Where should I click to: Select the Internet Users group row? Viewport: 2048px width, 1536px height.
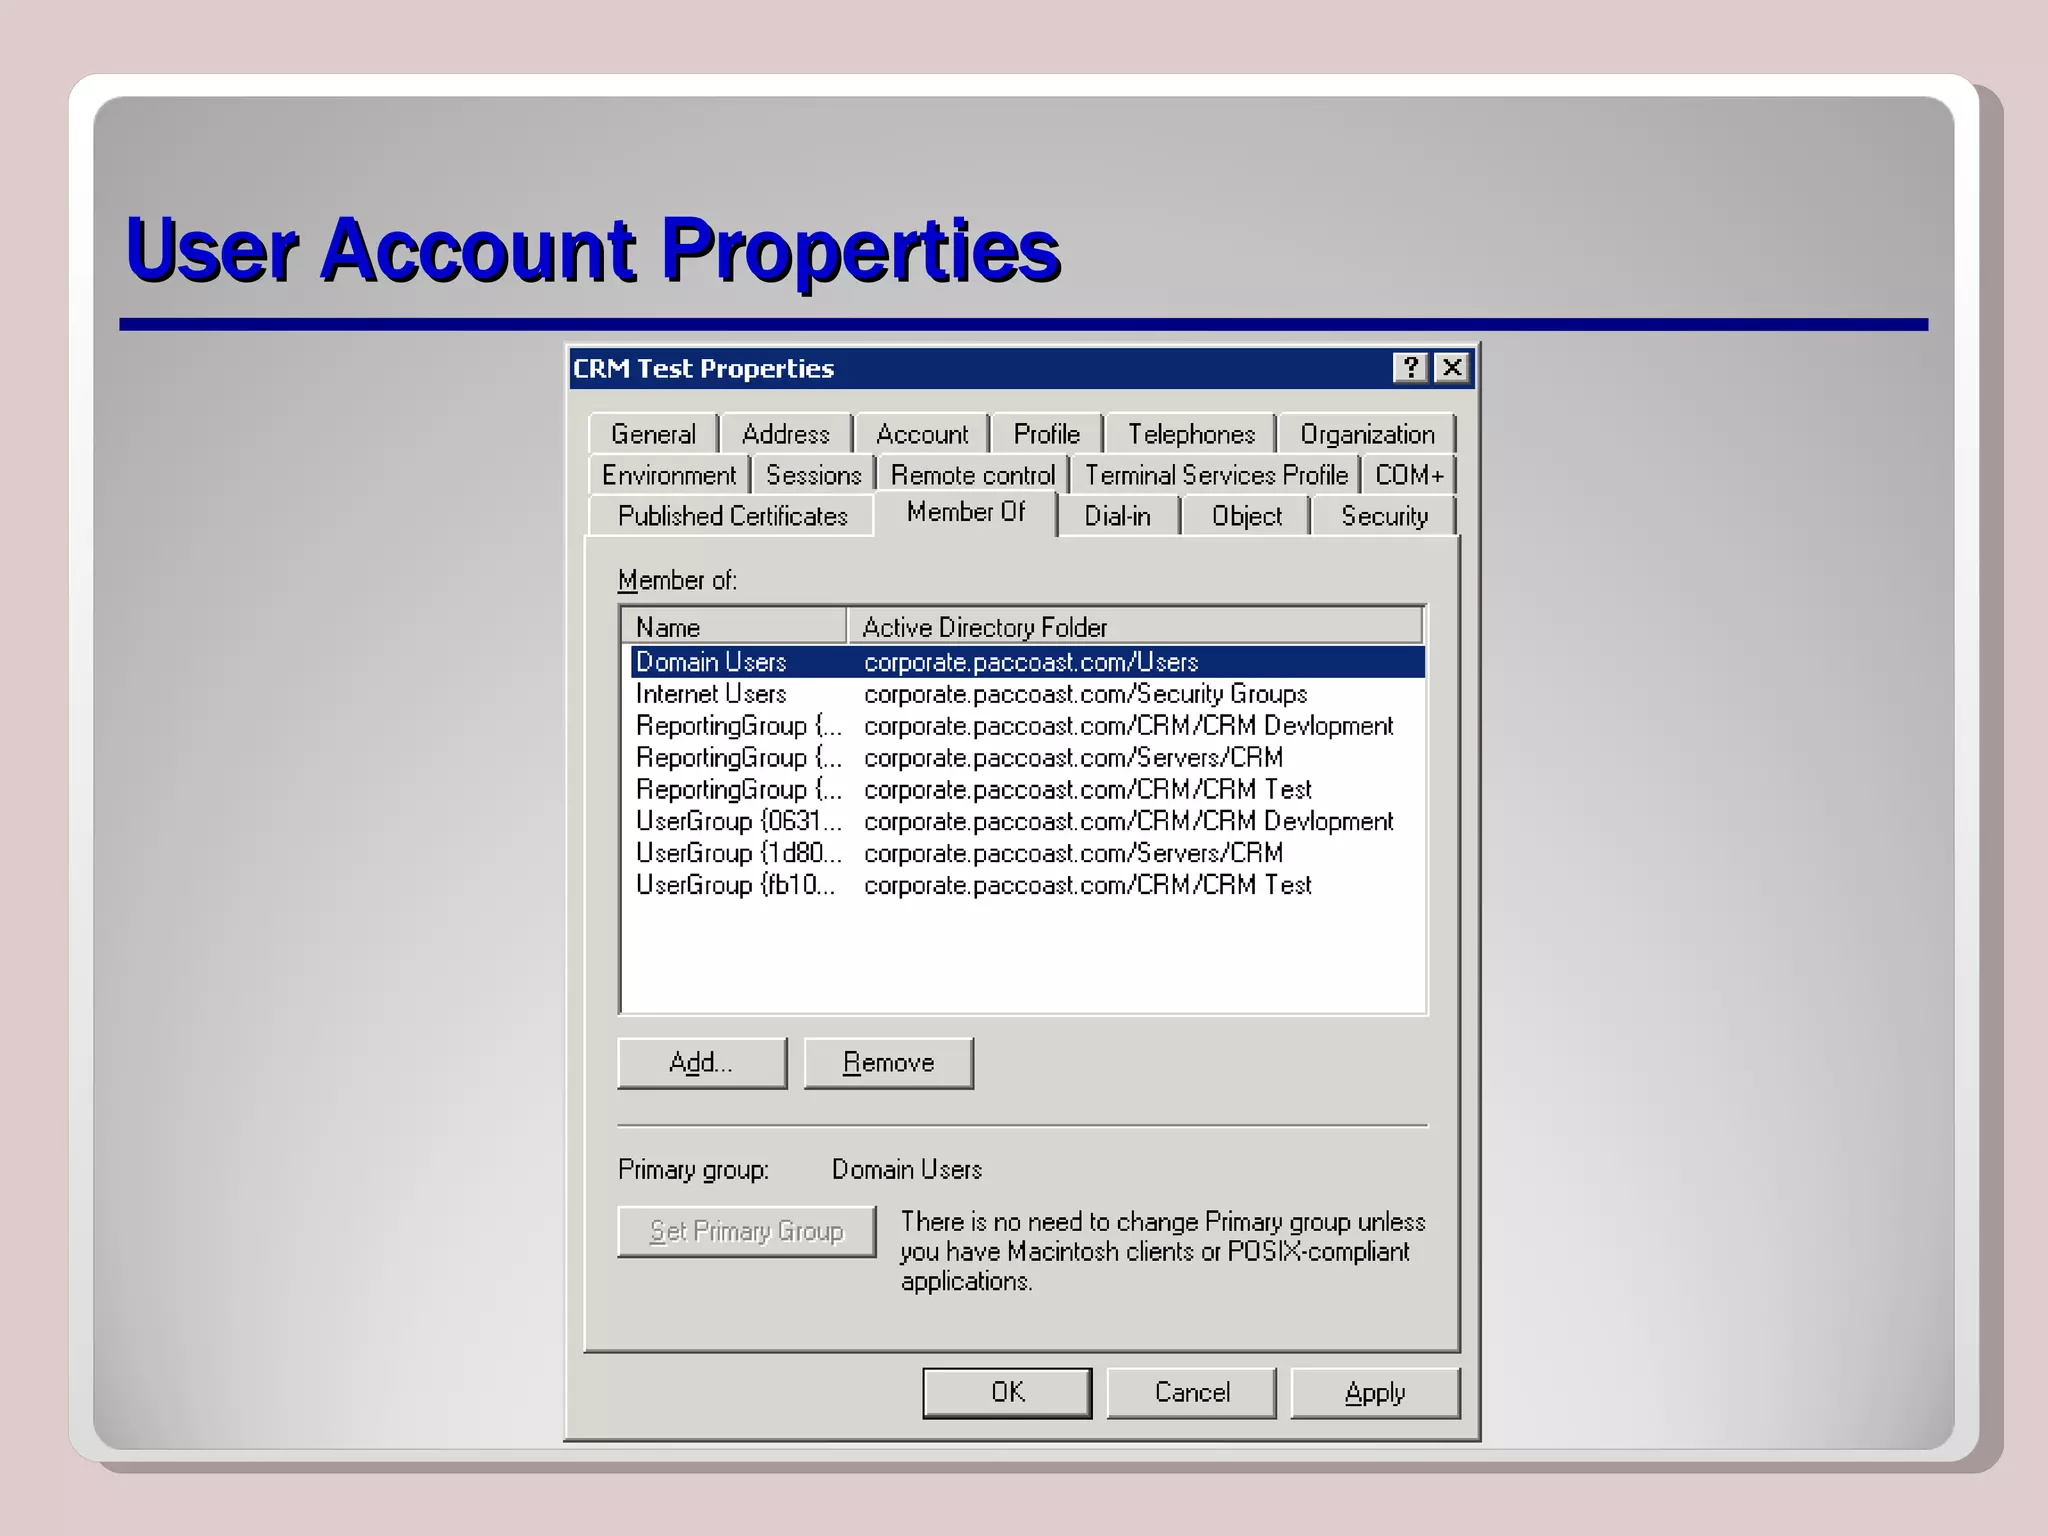click(1027, 694)
